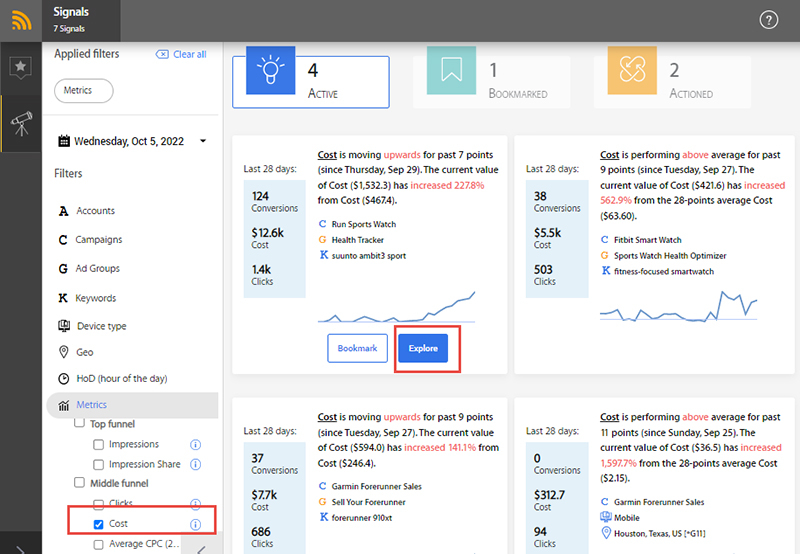
Task: Switch to the Actioned signals tab
Action: 663,82
